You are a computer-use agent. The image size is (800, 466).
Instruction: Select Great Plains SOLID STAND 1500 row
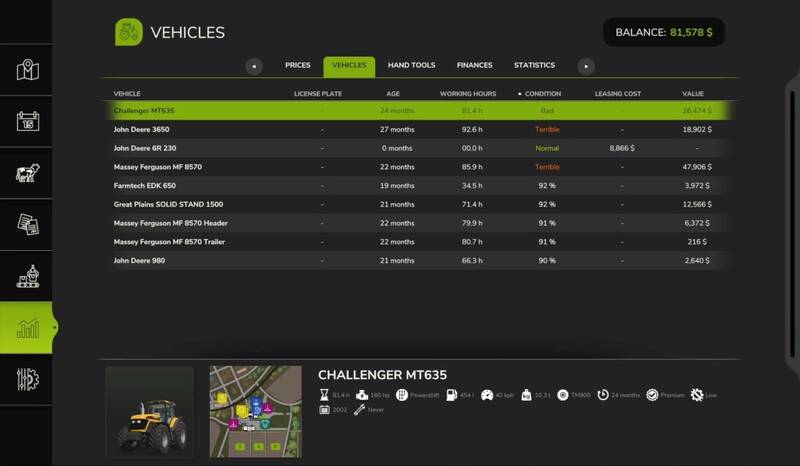418,204
